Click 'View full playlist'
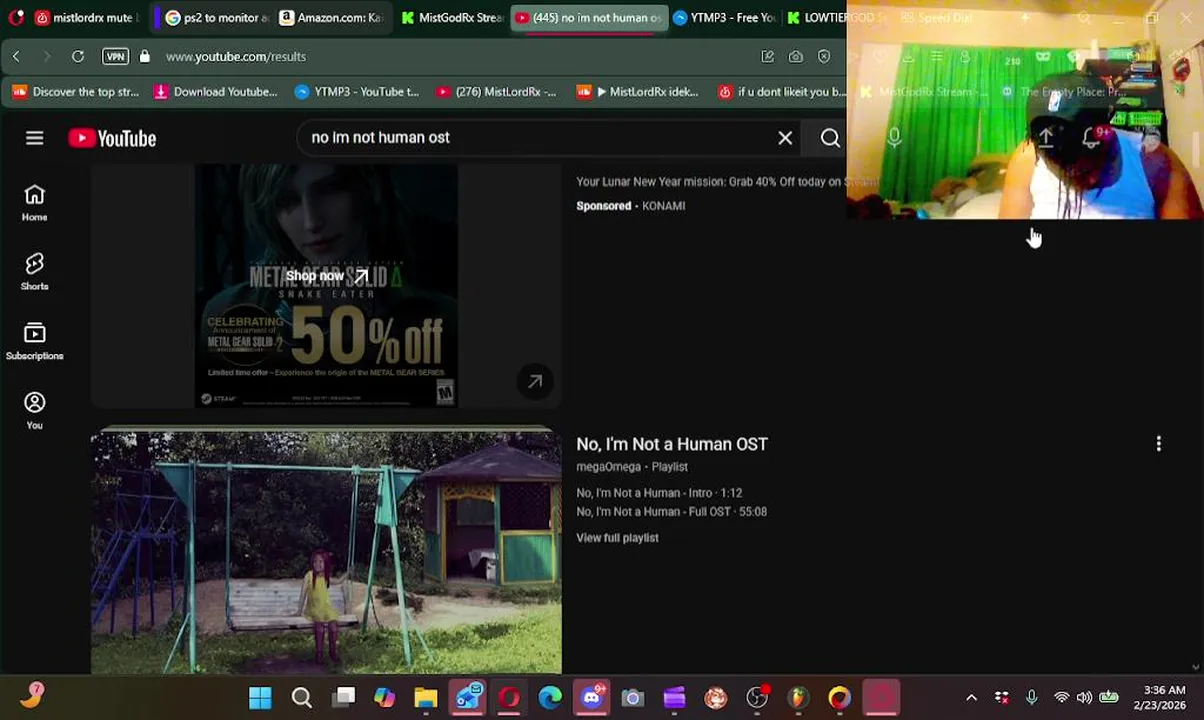The height and width of the screenshot is (720, 1204). coord(617,538)
